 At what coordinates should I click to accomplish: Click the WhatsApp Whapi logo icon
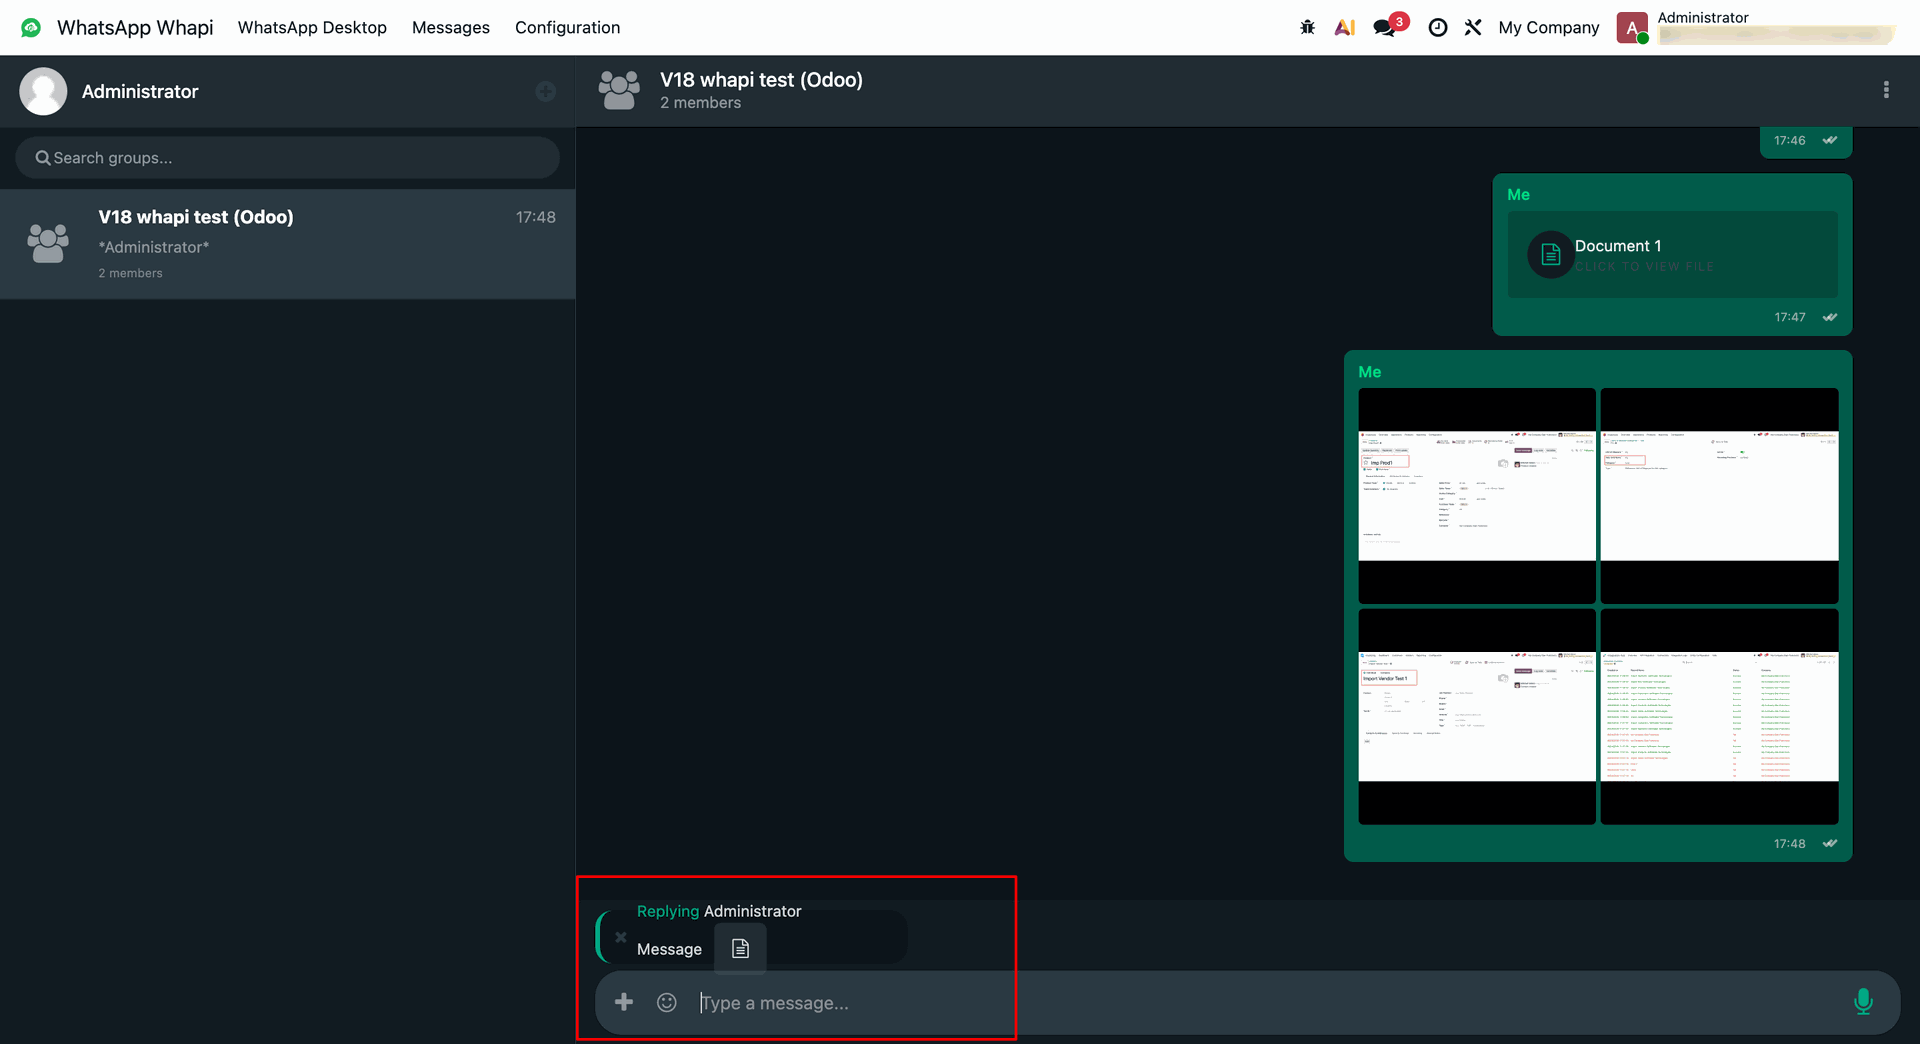click(x=31, y=28)
